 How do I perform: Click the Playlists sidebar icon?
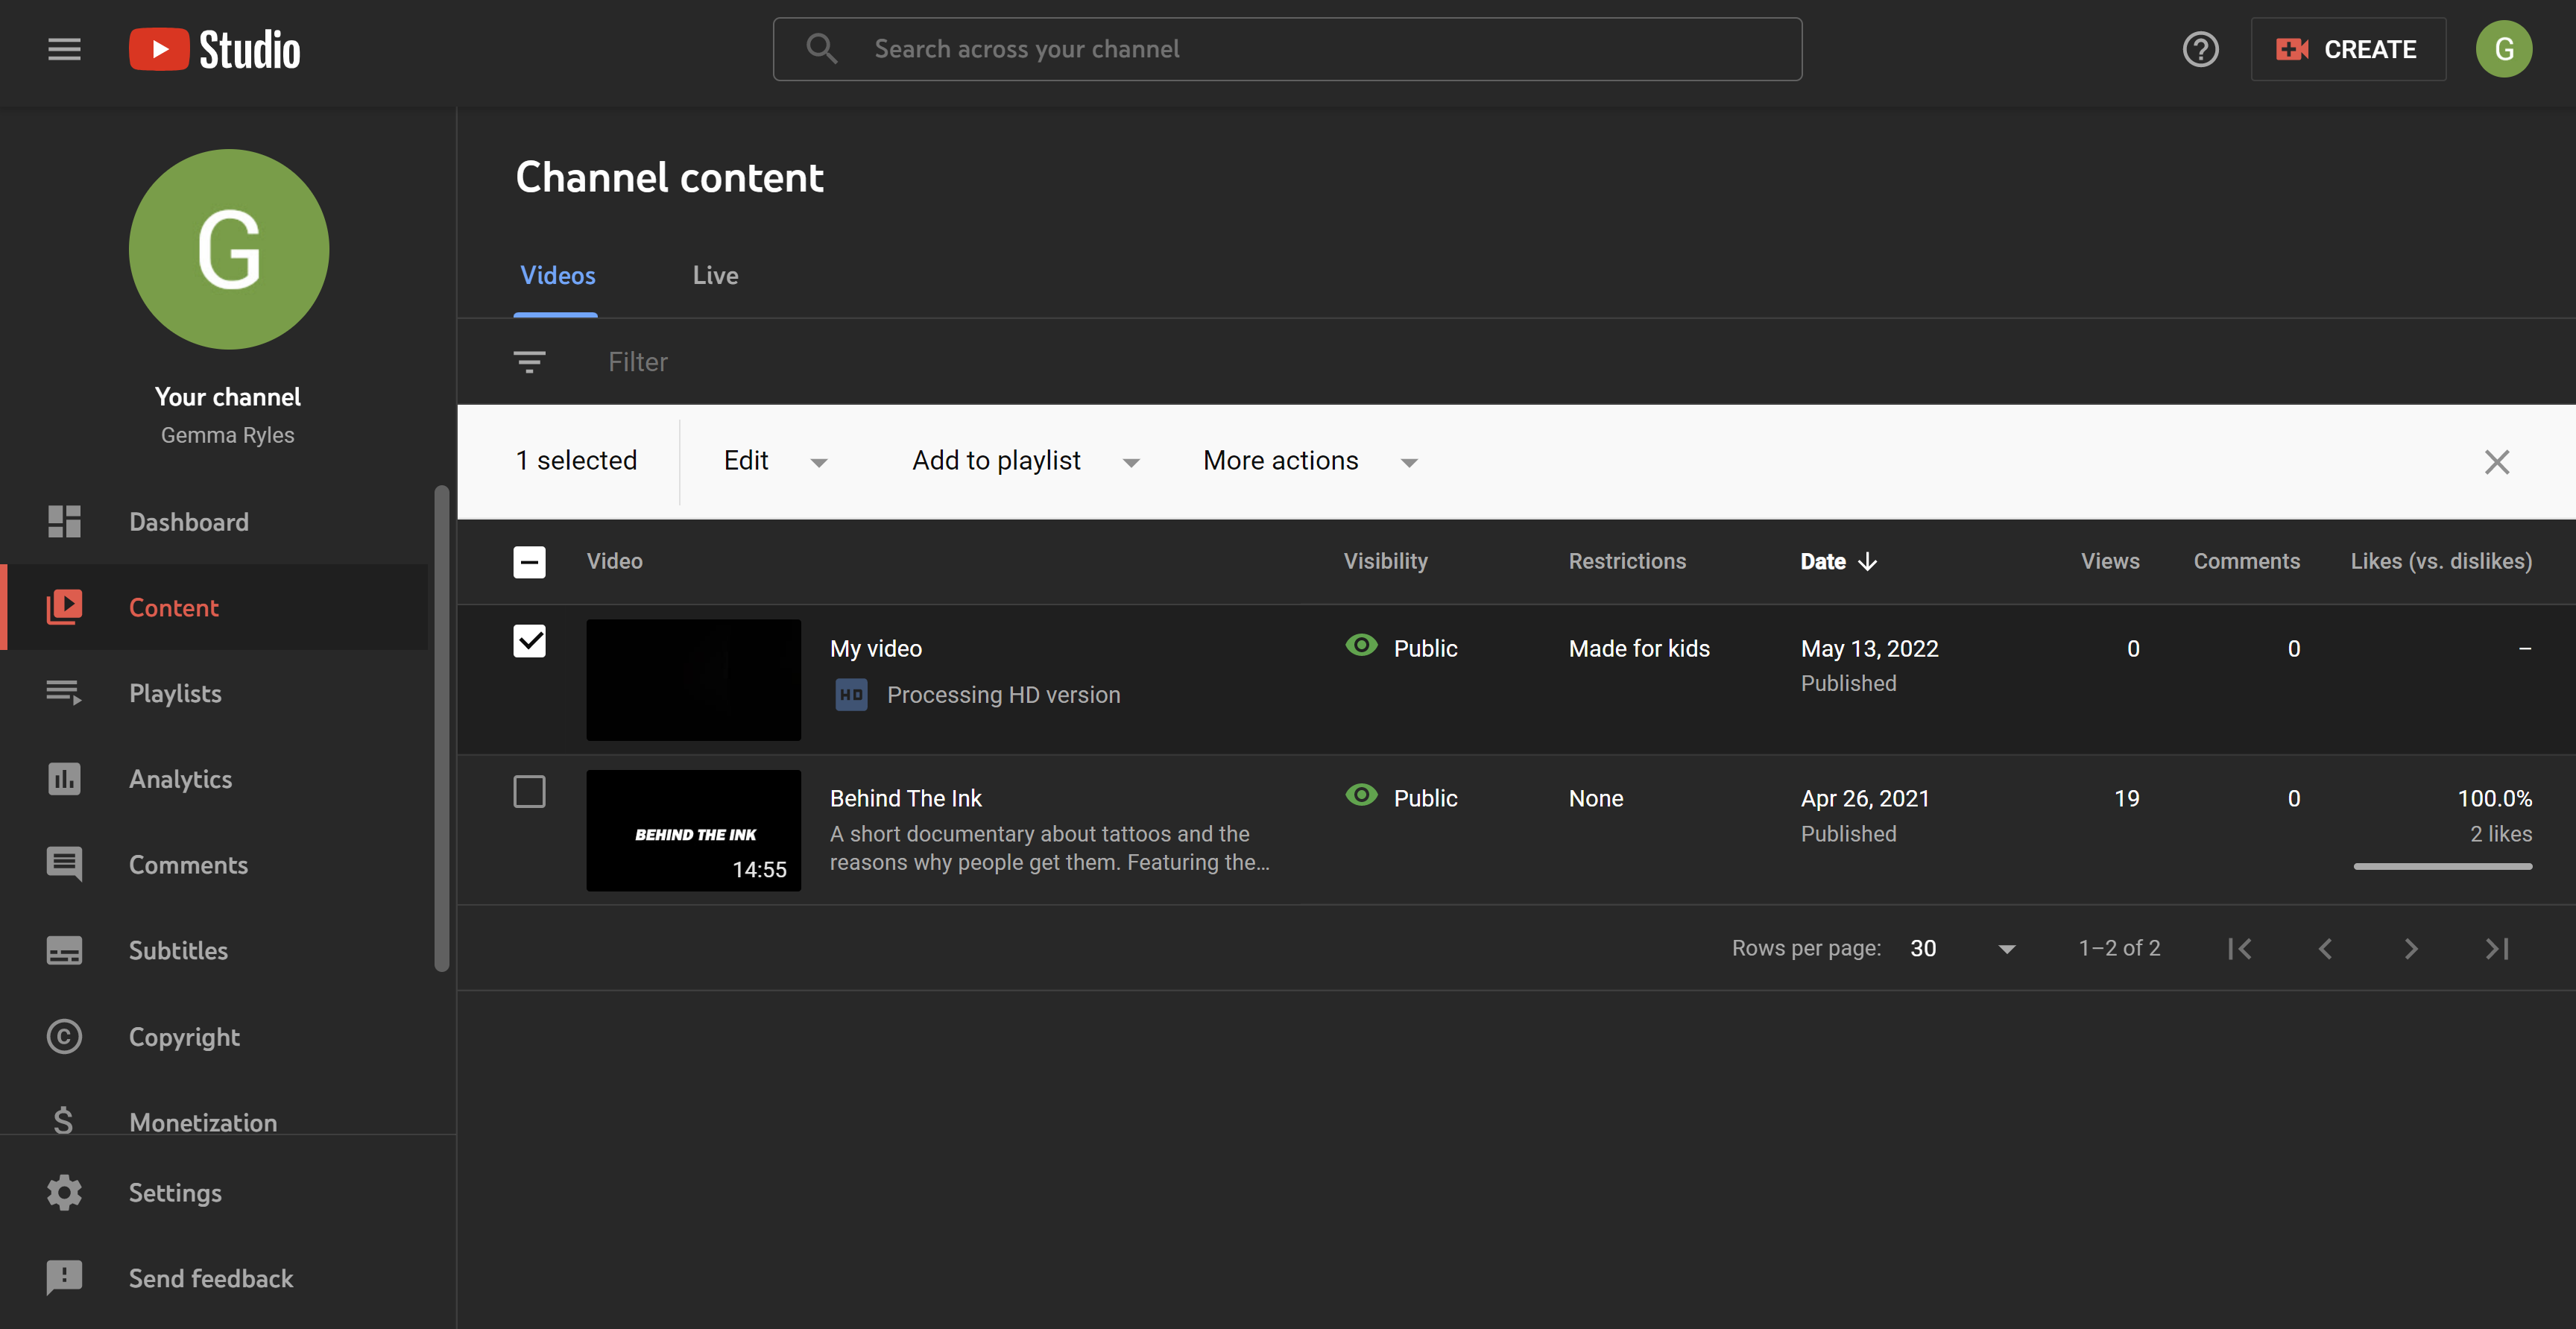64,693
